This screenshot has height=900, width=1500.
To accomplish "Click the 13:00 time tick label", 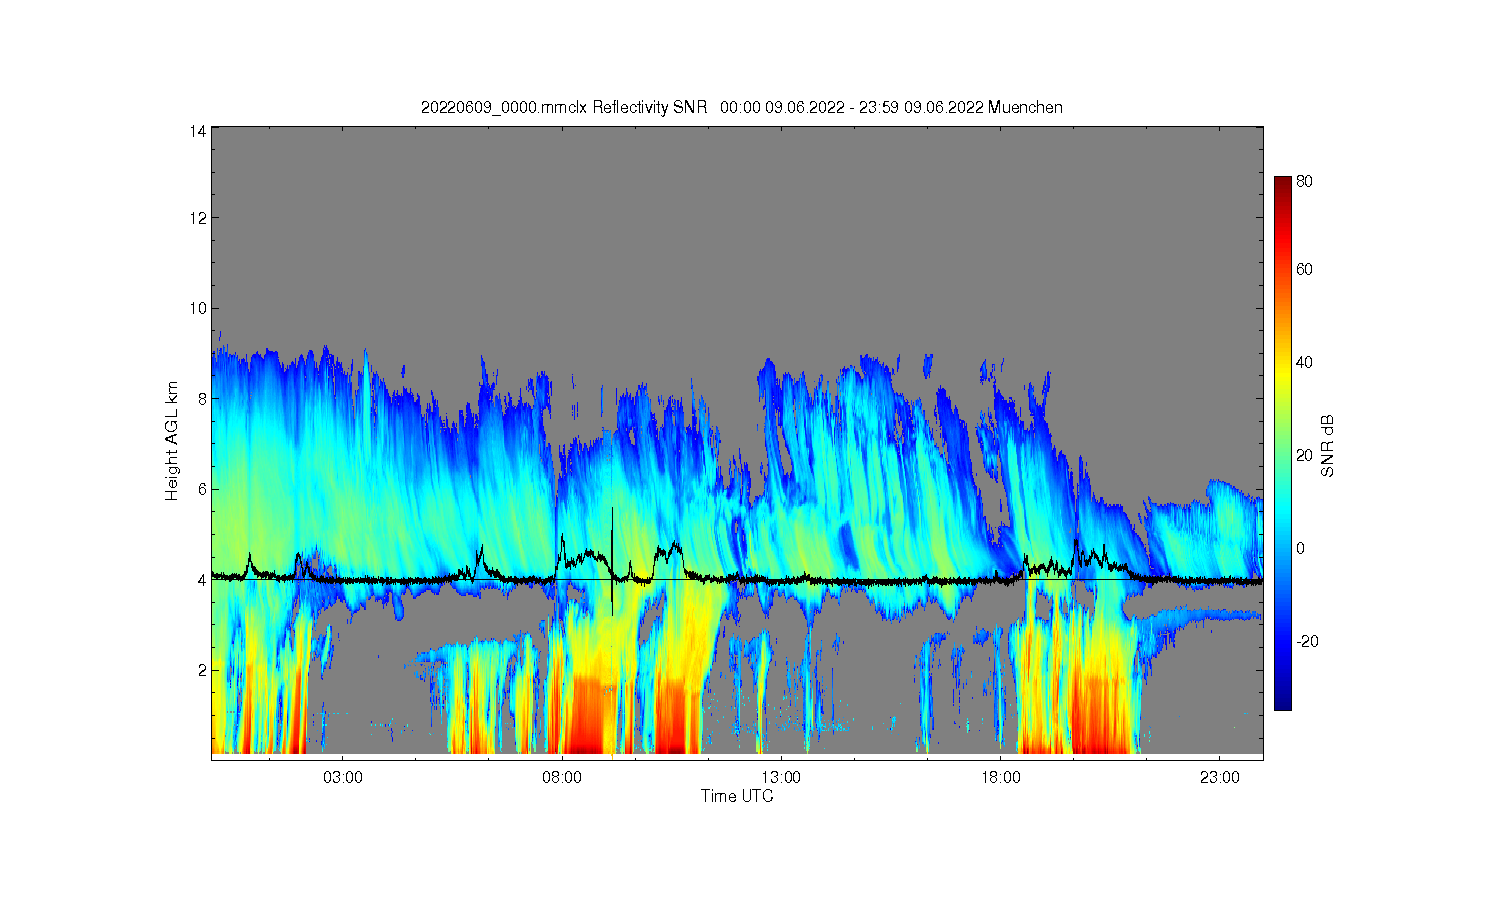I will coord(781,778).
